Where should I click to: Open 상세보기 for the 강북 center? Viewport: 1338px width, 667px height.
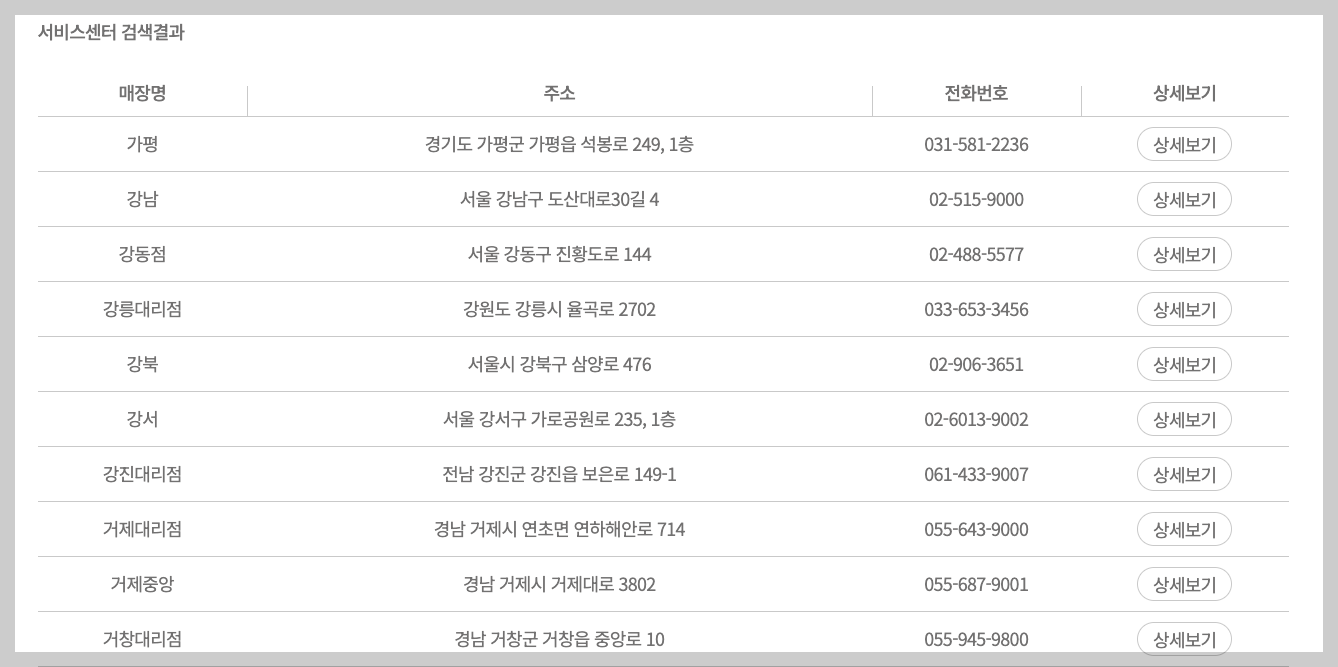pyautogui.click(x=1184, y=364)
